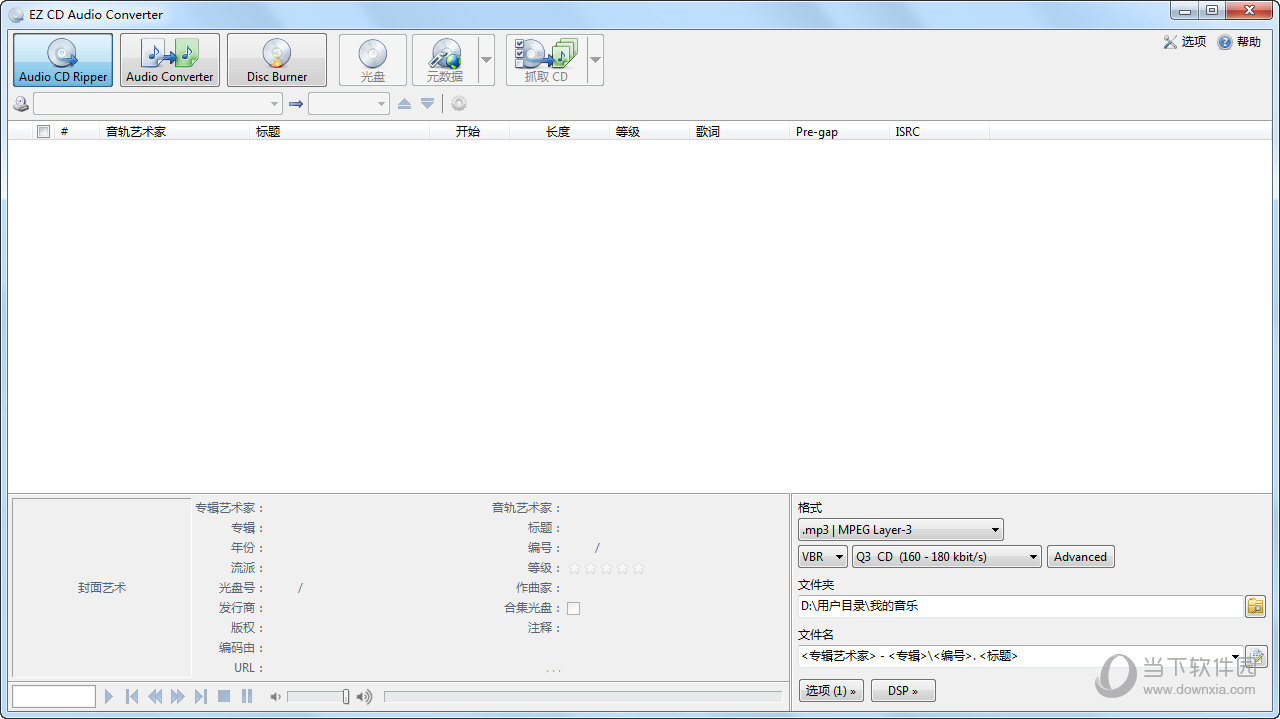
Task: Open 选项 options in the top right
Action: (1185, 42)
